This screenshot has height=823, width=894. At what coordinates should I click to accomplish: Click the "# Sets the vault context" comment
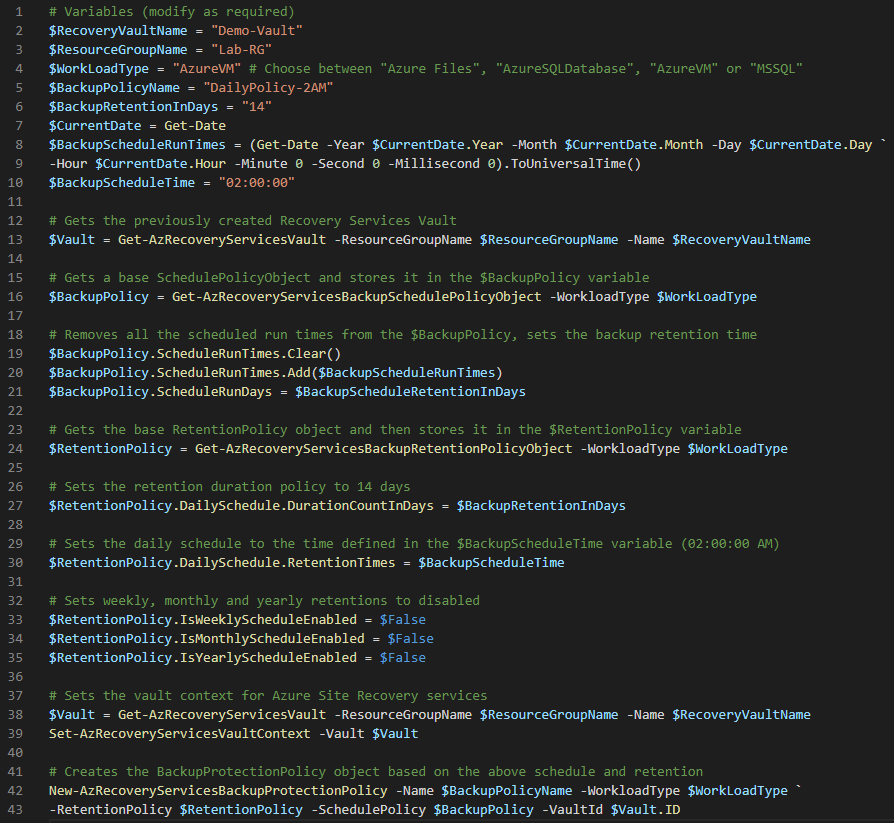(x=268, y=696)
